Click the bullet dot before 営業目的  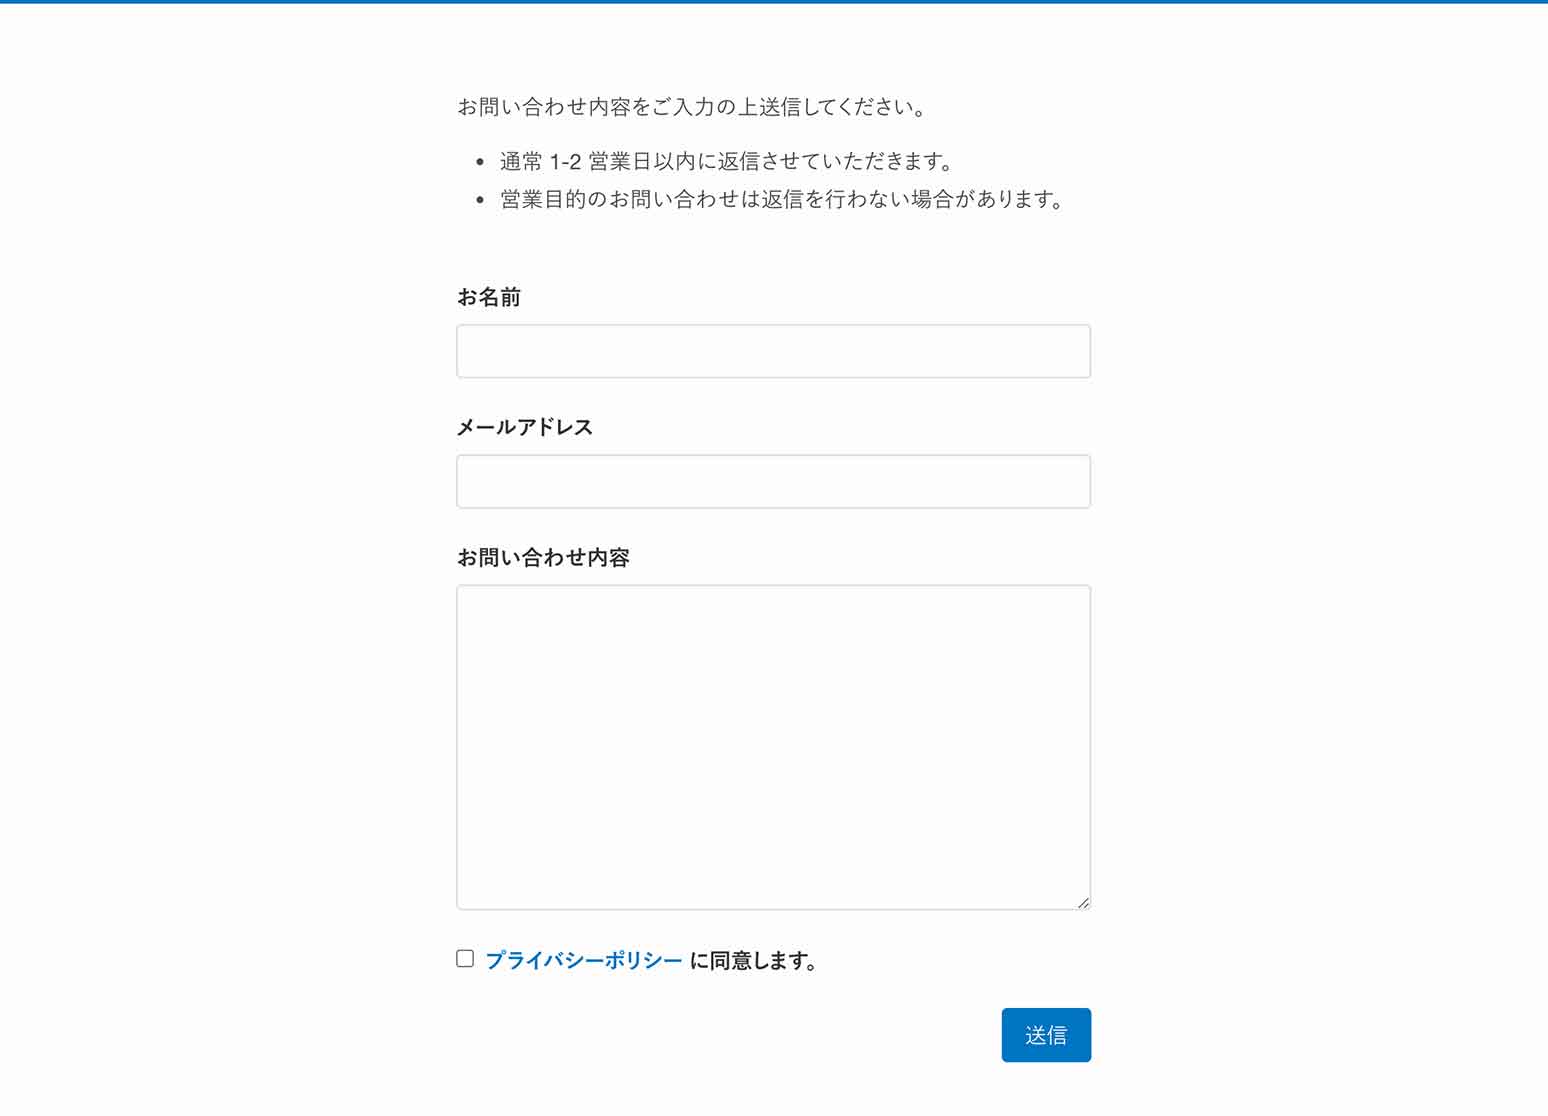pos(480,200)
